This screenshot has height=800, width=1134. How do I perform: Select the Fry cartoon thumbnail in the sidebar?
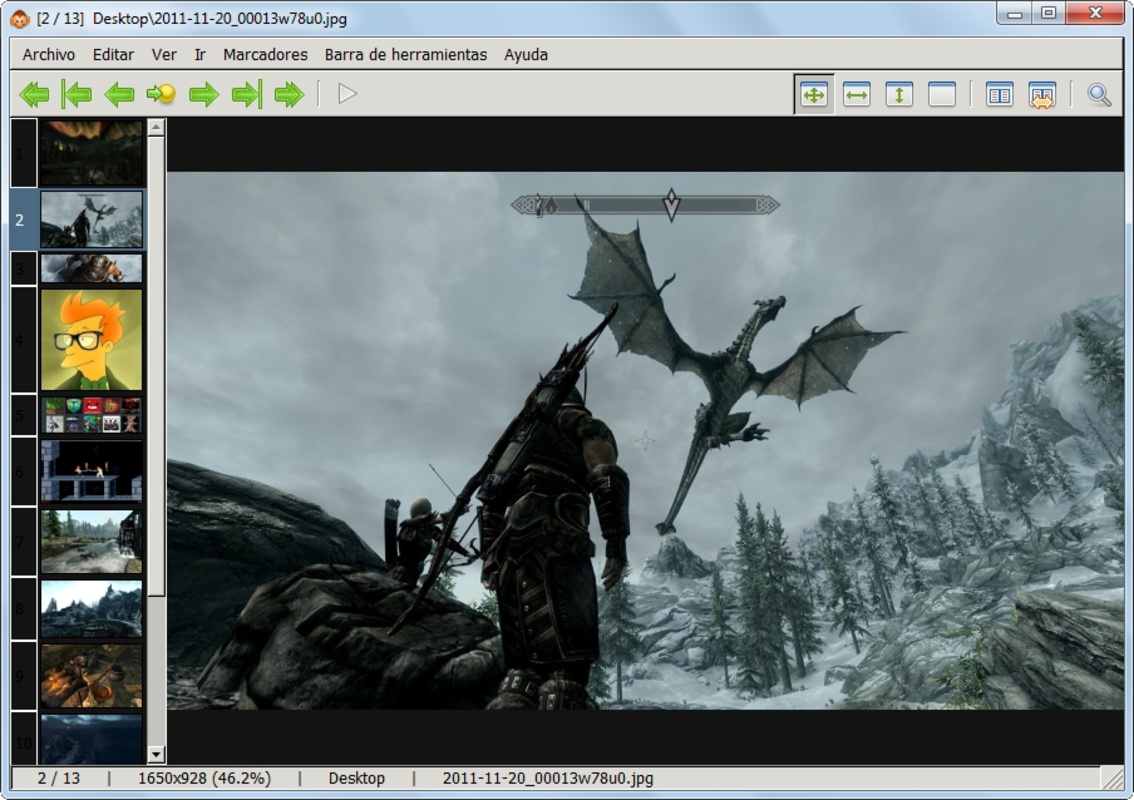coord(91,340)
